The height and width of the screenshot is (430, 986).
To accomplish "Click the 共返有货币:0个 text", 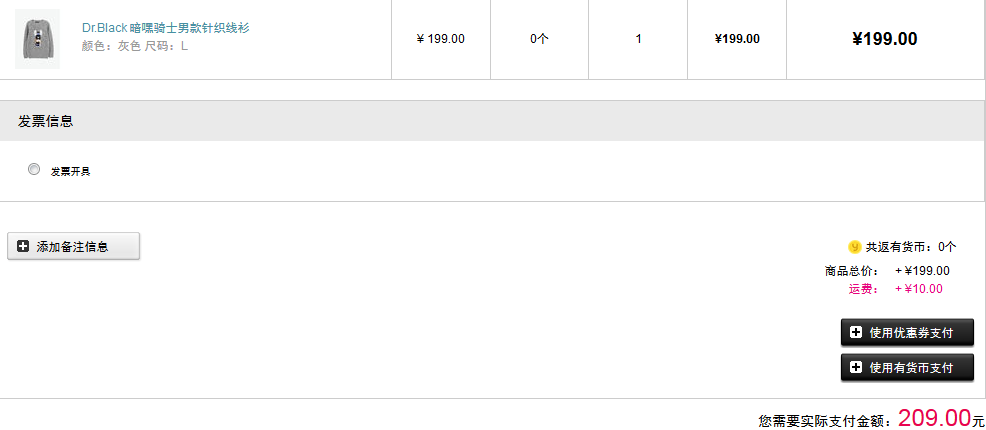I will [x=910, y=246].
